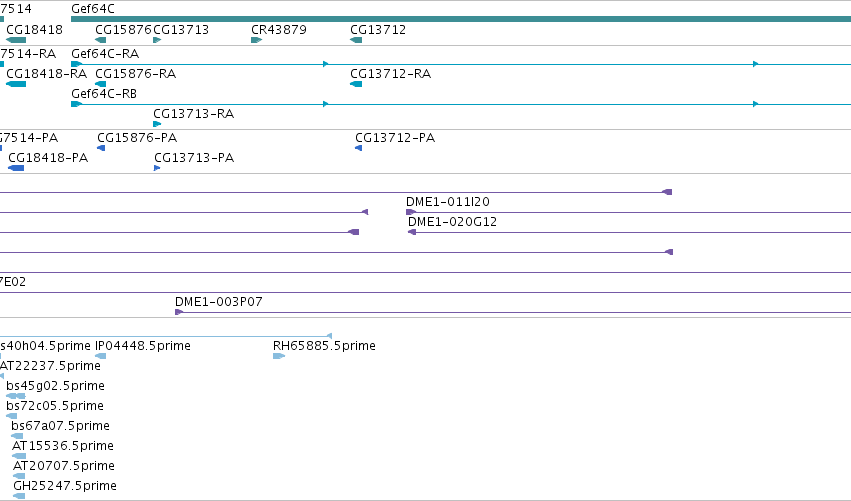
Task: Select the CG13713-RA transcript label
Action: click(x=194, y=114)
